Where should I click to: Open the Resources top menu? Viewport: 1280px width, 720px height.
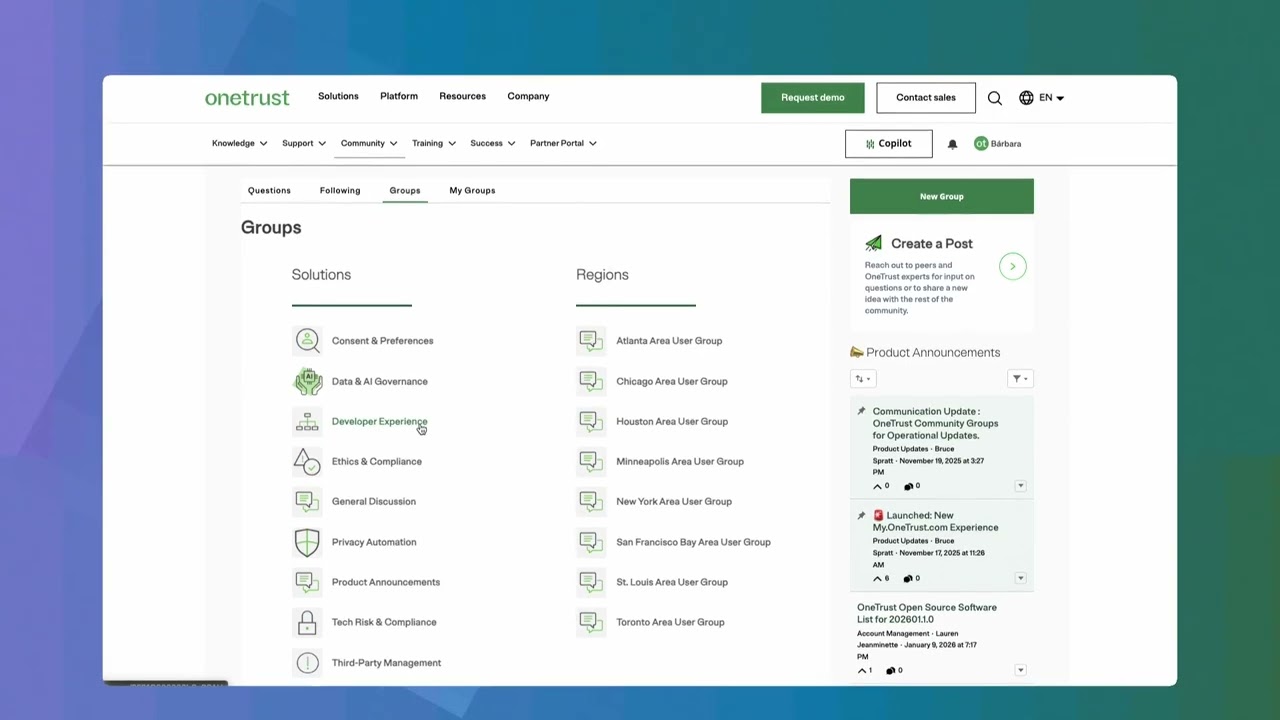[462, 96]
